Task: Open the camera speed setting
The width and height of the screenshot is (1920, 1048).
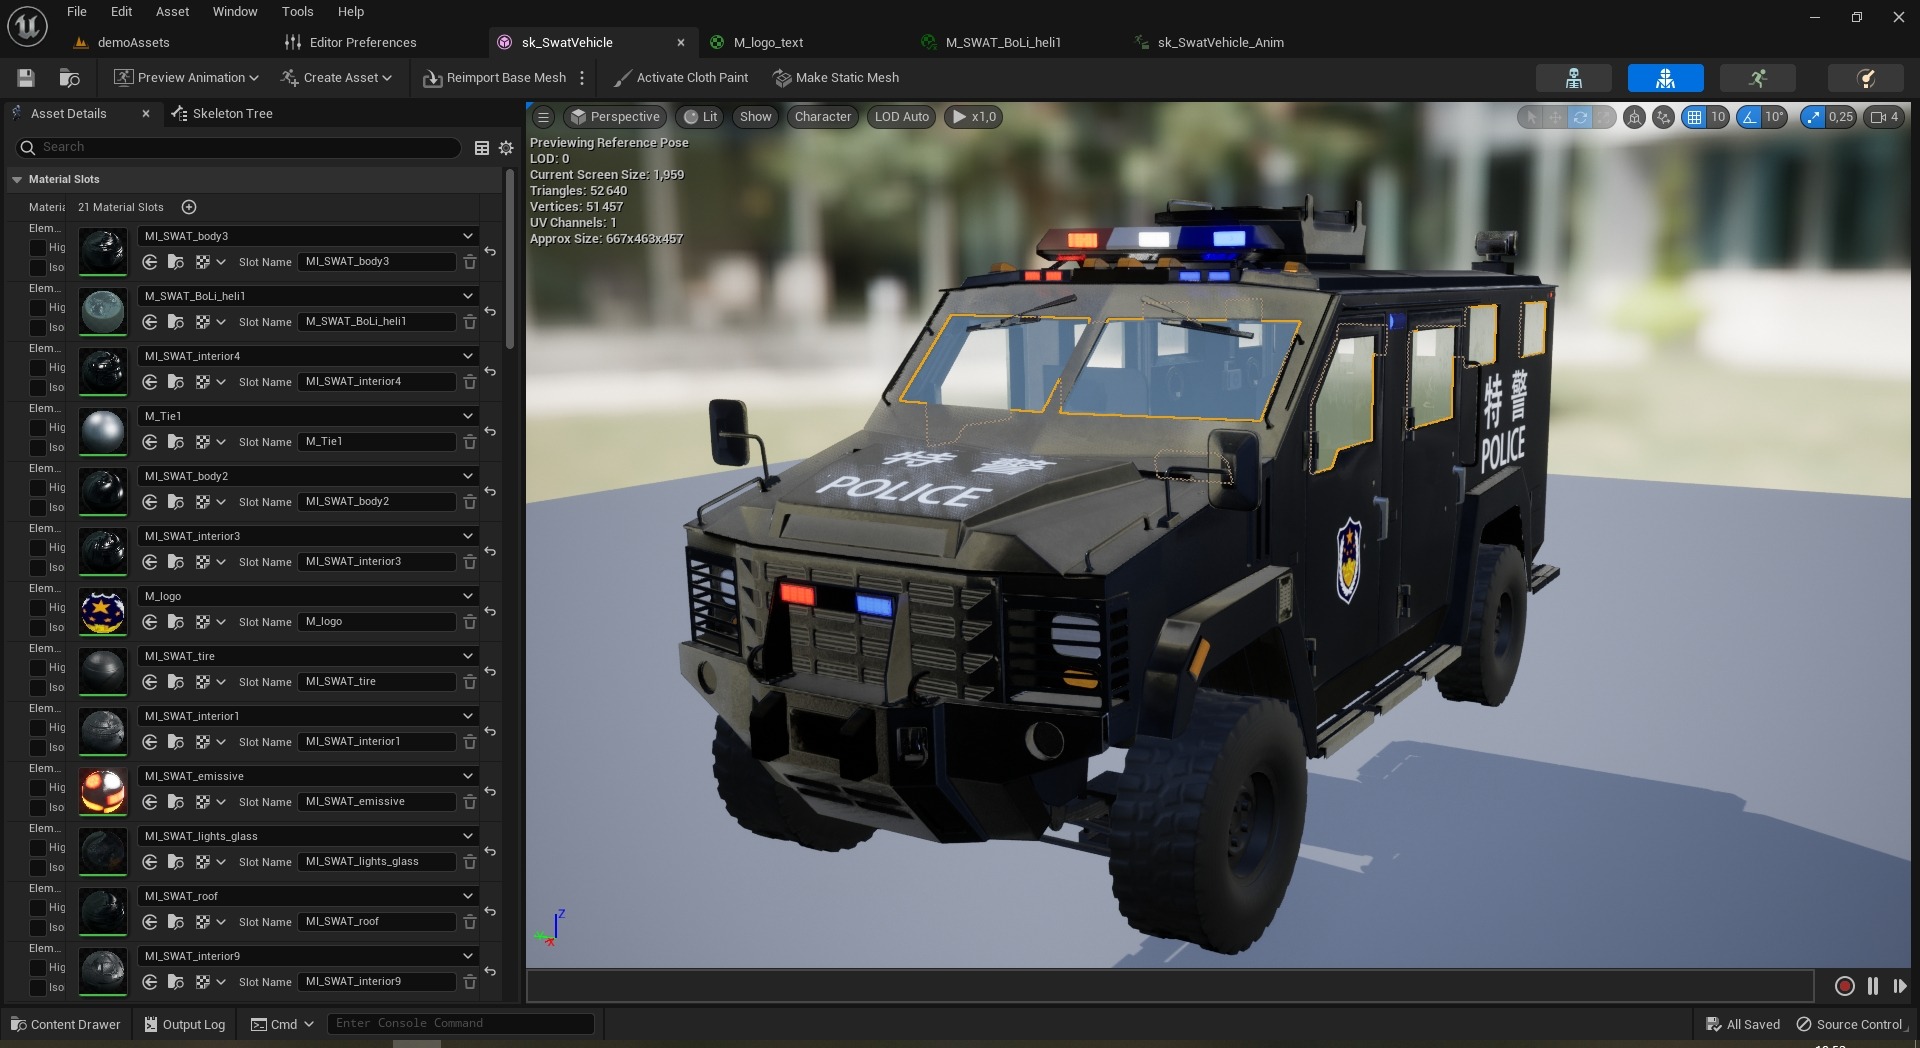Action: 1883,117
